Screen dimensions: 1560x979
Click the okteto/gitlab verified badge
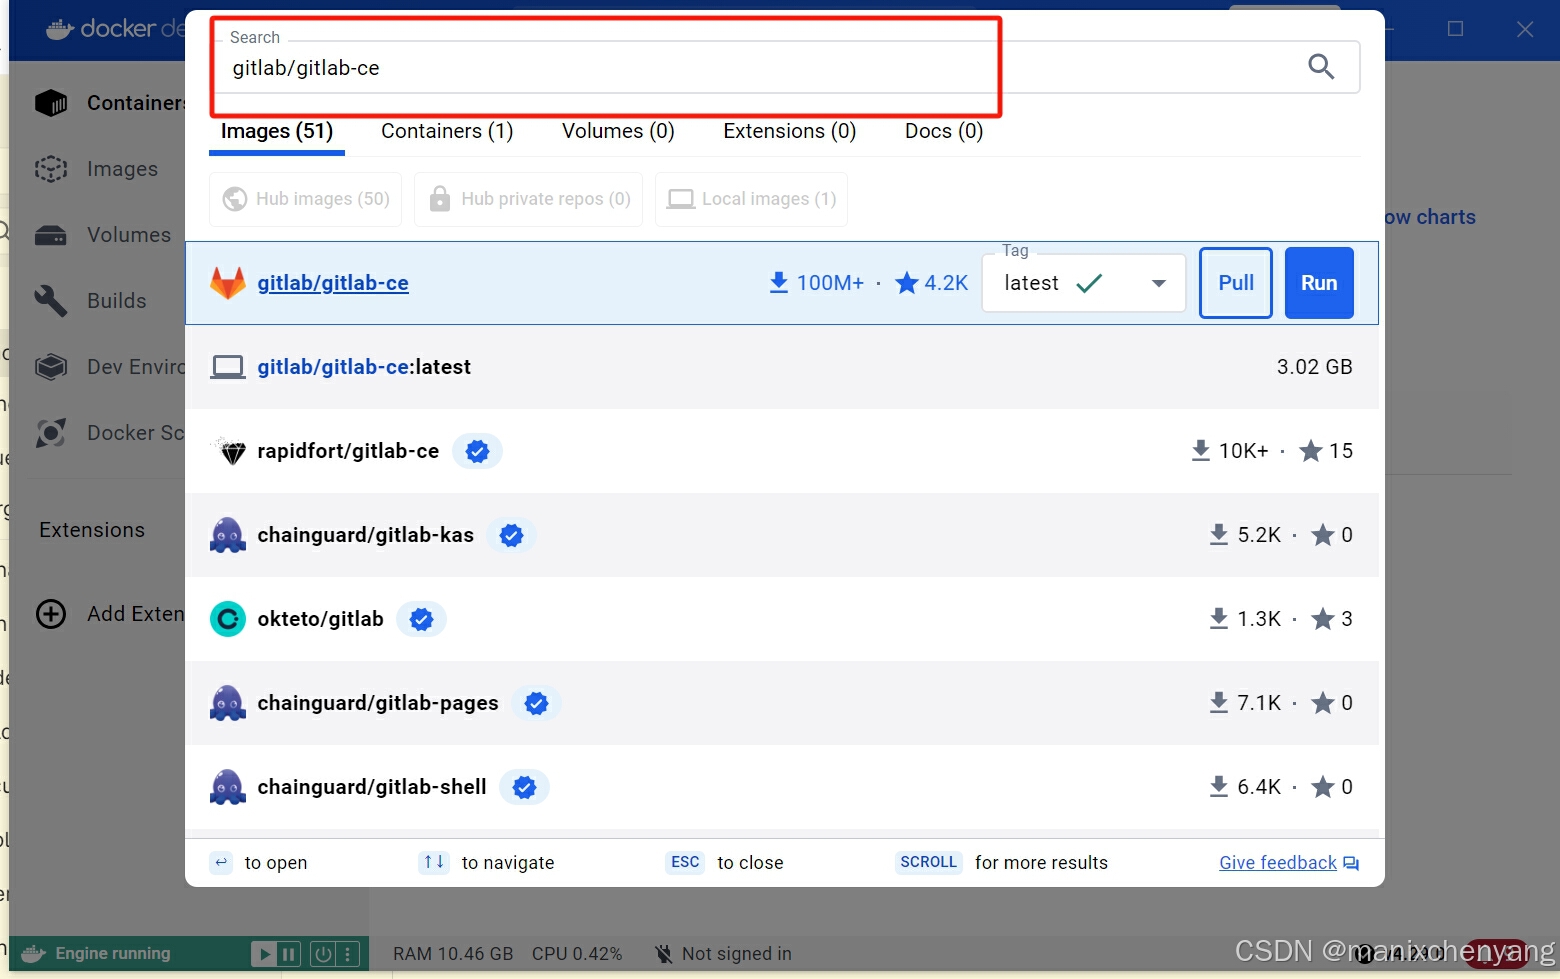coord(422,619)
